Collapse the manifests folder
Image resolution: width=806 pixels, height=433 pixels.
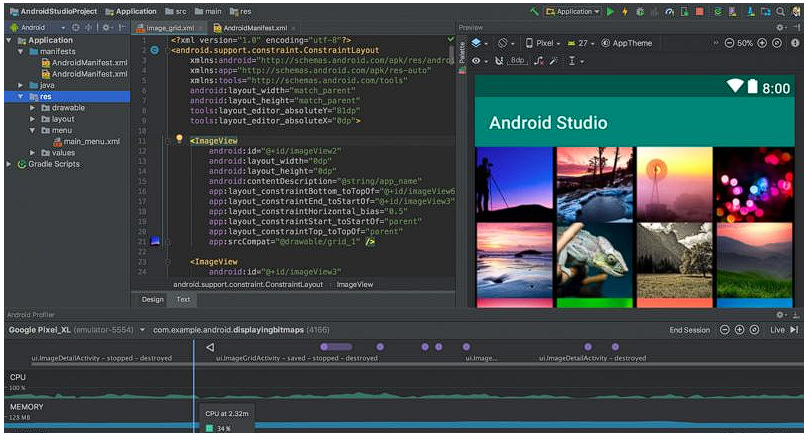21,51
